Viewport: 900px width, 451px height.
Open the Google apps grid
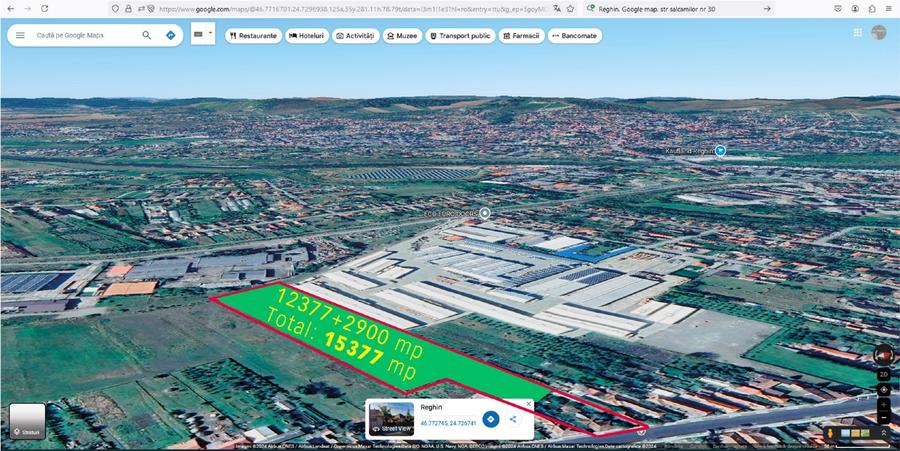pos(858,33)
